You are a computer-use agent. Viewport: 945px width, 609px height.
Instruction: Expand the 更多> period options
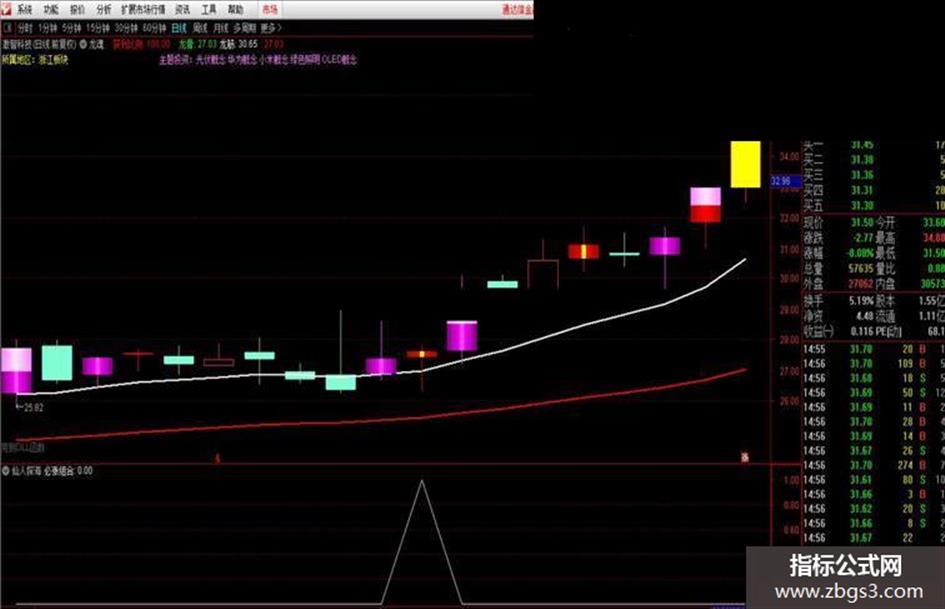(x=271, y=28)
